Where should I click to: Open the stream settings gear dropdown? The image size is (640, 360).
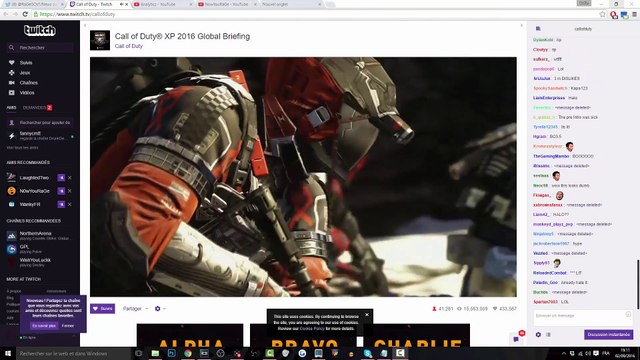pos(160,309)
